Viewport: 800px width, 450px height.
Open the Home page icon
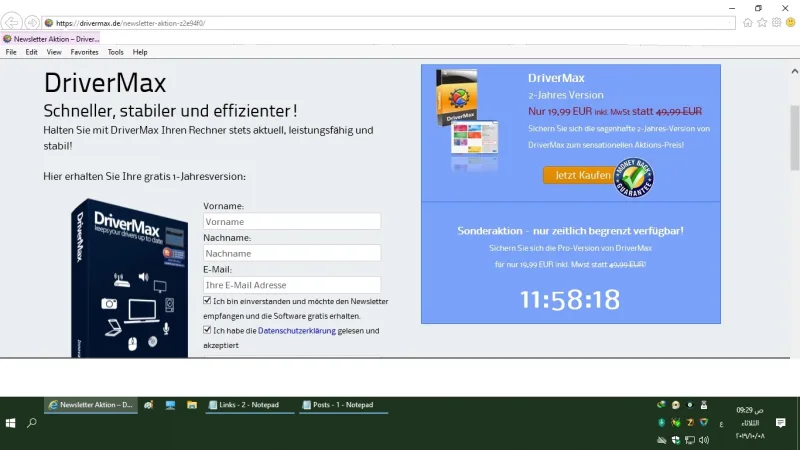(747, 22)
